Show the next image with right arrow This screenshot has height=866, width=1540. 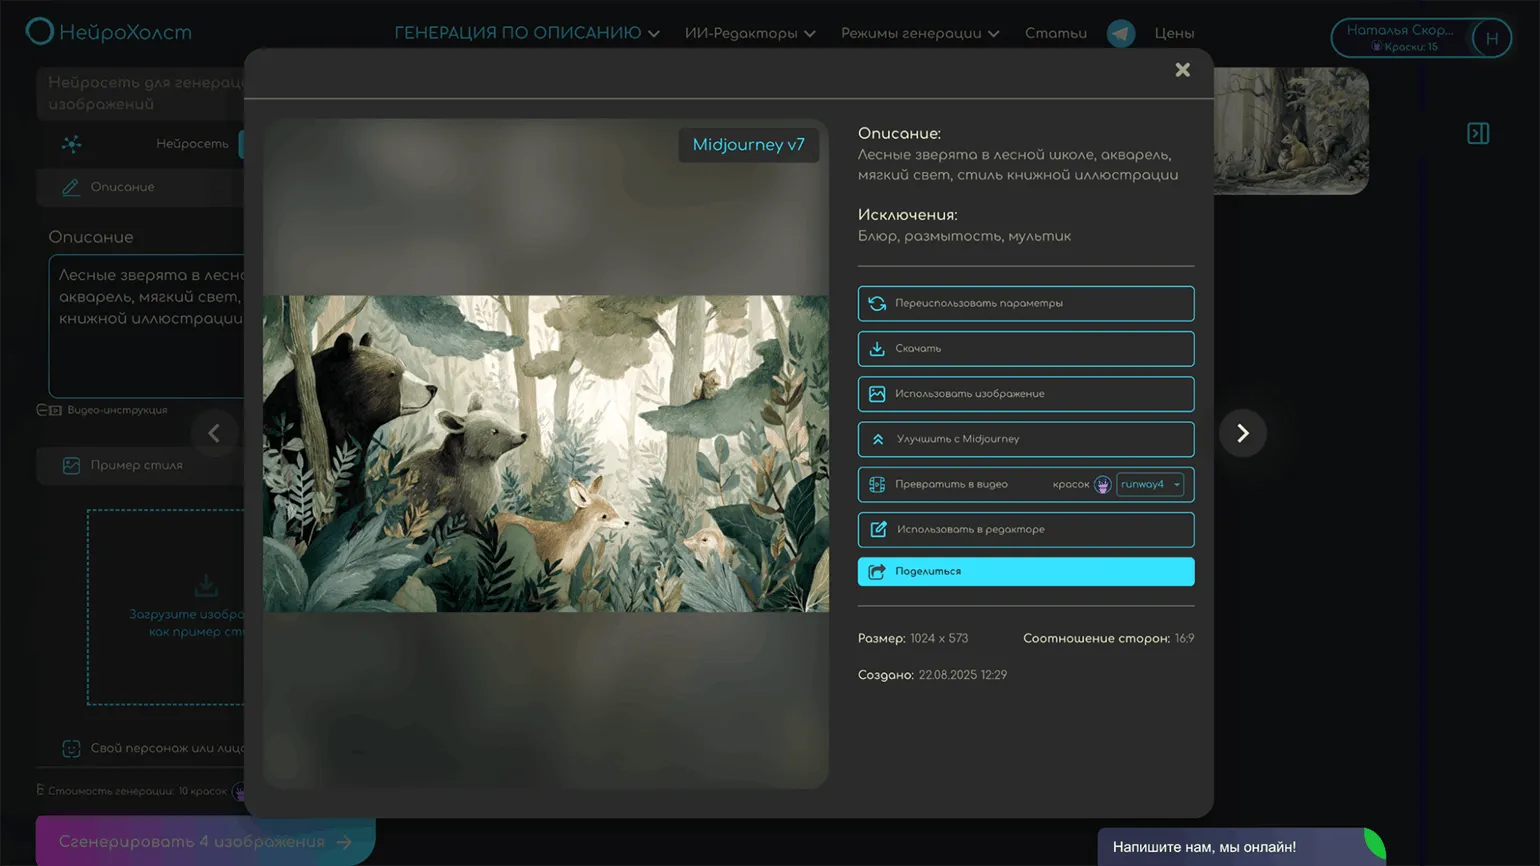point(1242,433)
